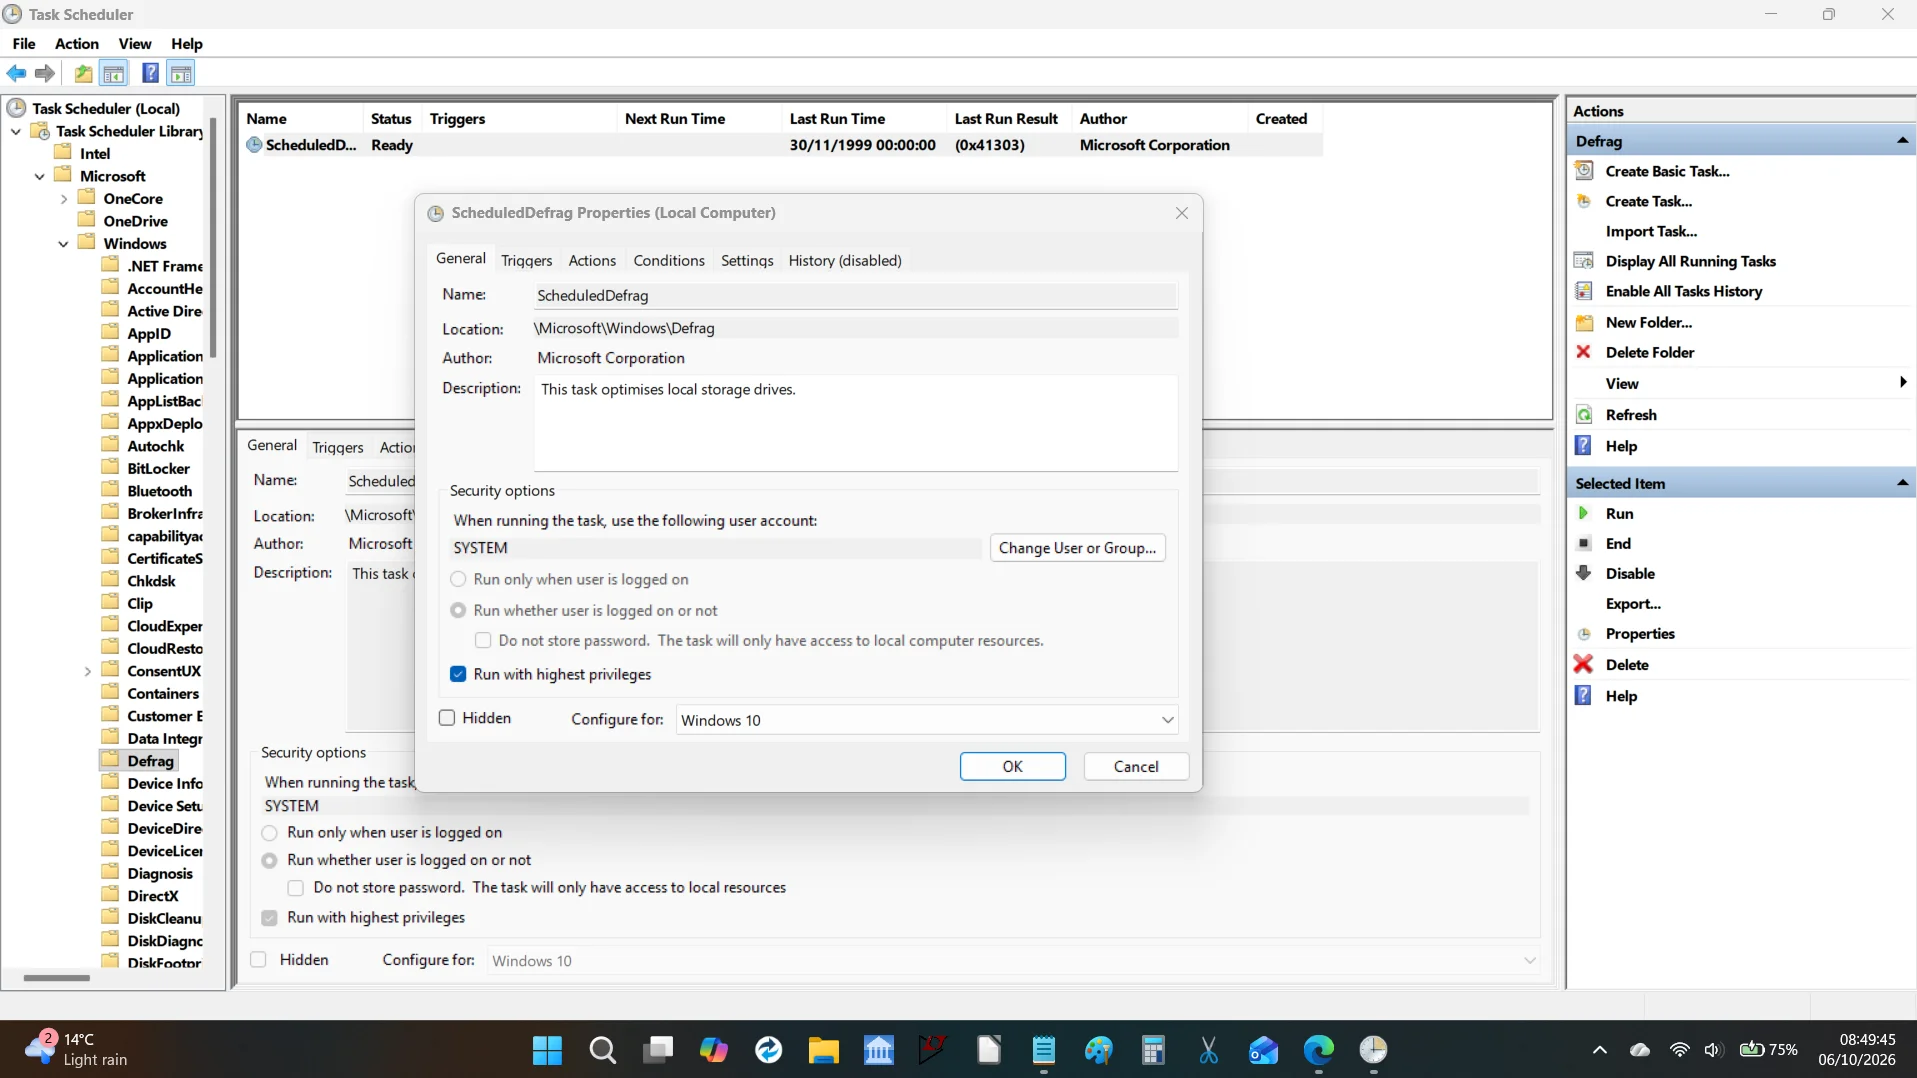Image resolution: width=1917 pixels, height=1078 pixels.
Task: Collapse the Windows tree folder
Action: tap(64, 244)
